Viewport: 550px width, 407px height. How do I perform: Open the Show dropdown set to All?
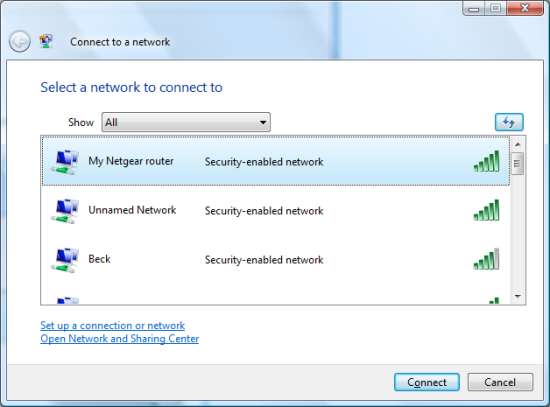[186, 122]
